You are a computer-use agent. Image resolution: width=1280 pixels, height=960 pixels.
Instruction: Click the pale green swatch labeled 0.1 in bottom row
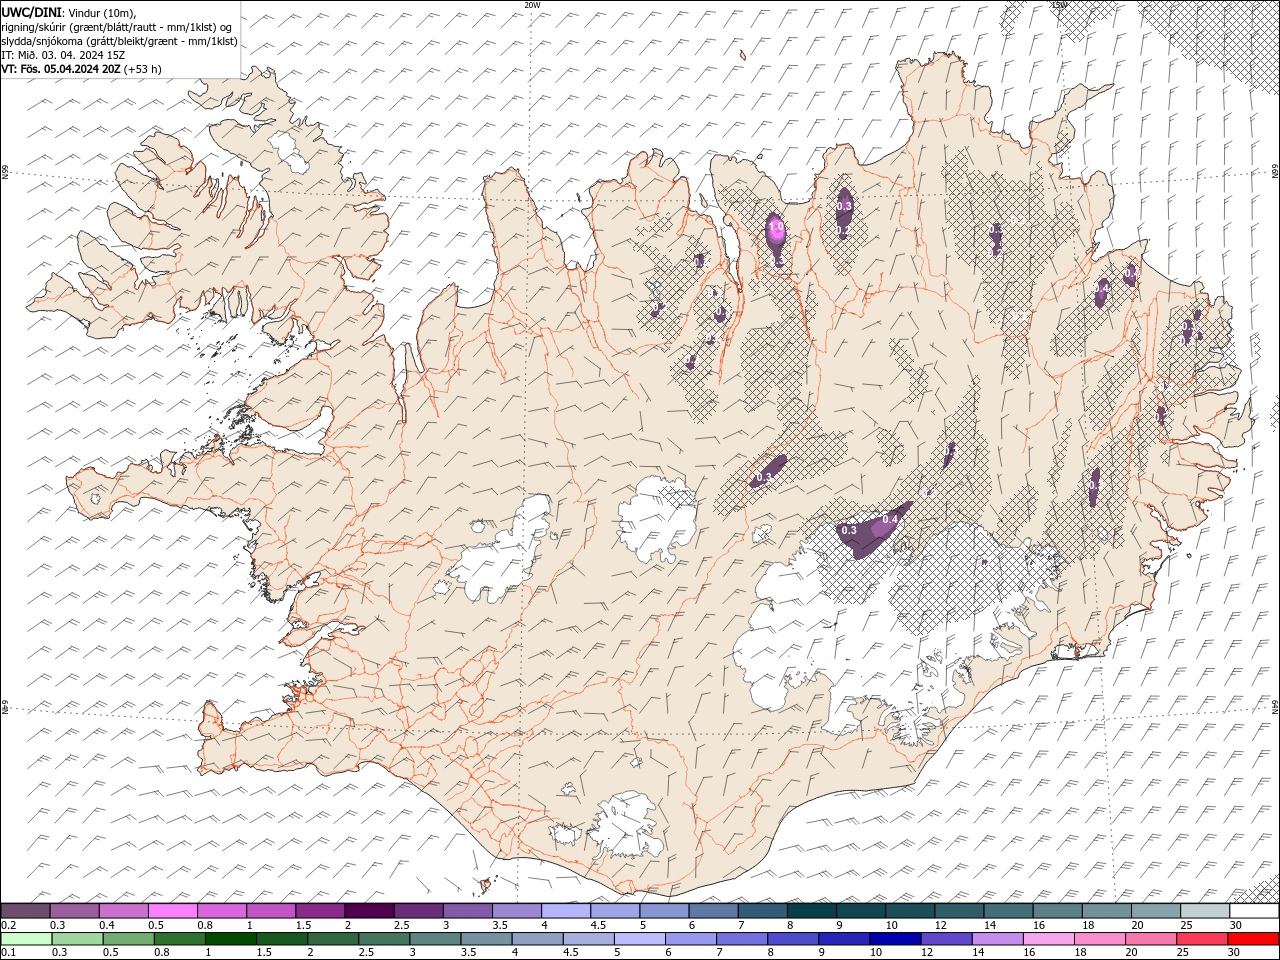coord(26,939)
